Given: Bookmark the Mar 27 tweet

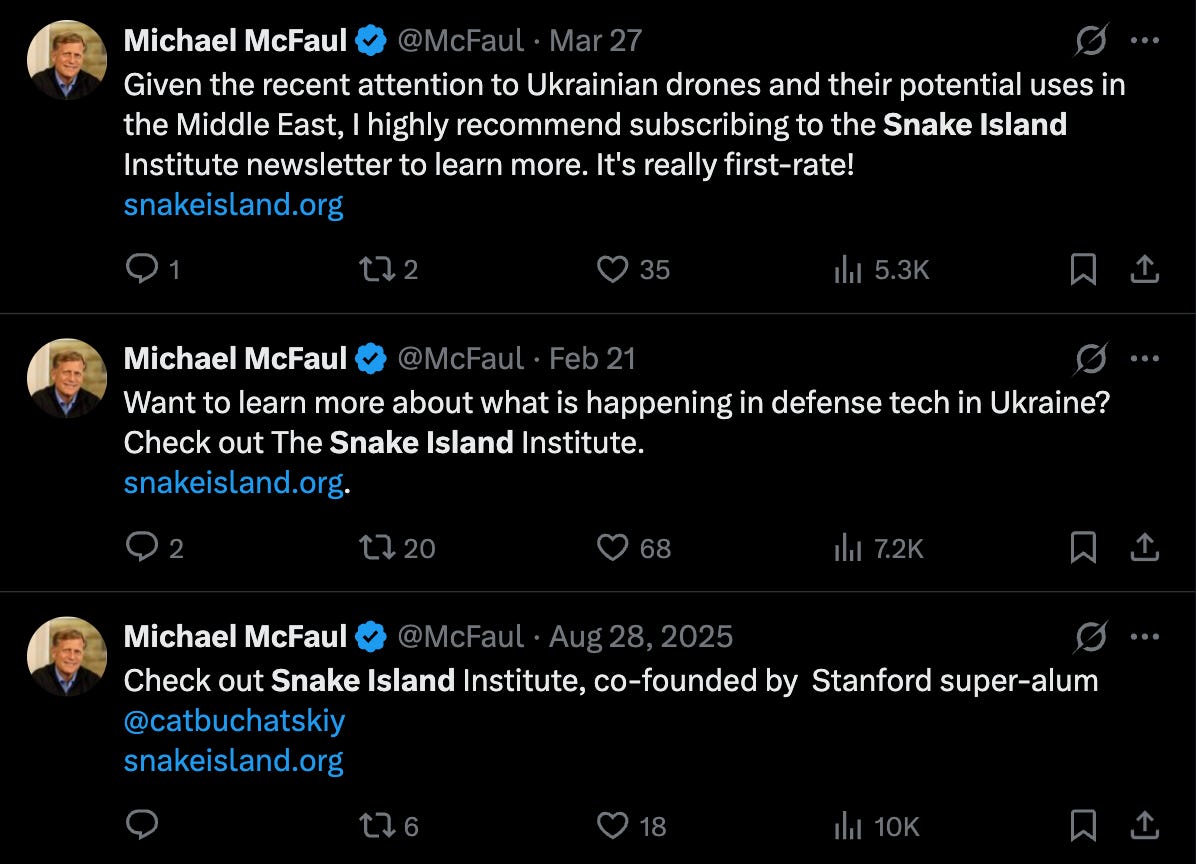Looking at the screenshot, I should 1083,269.
